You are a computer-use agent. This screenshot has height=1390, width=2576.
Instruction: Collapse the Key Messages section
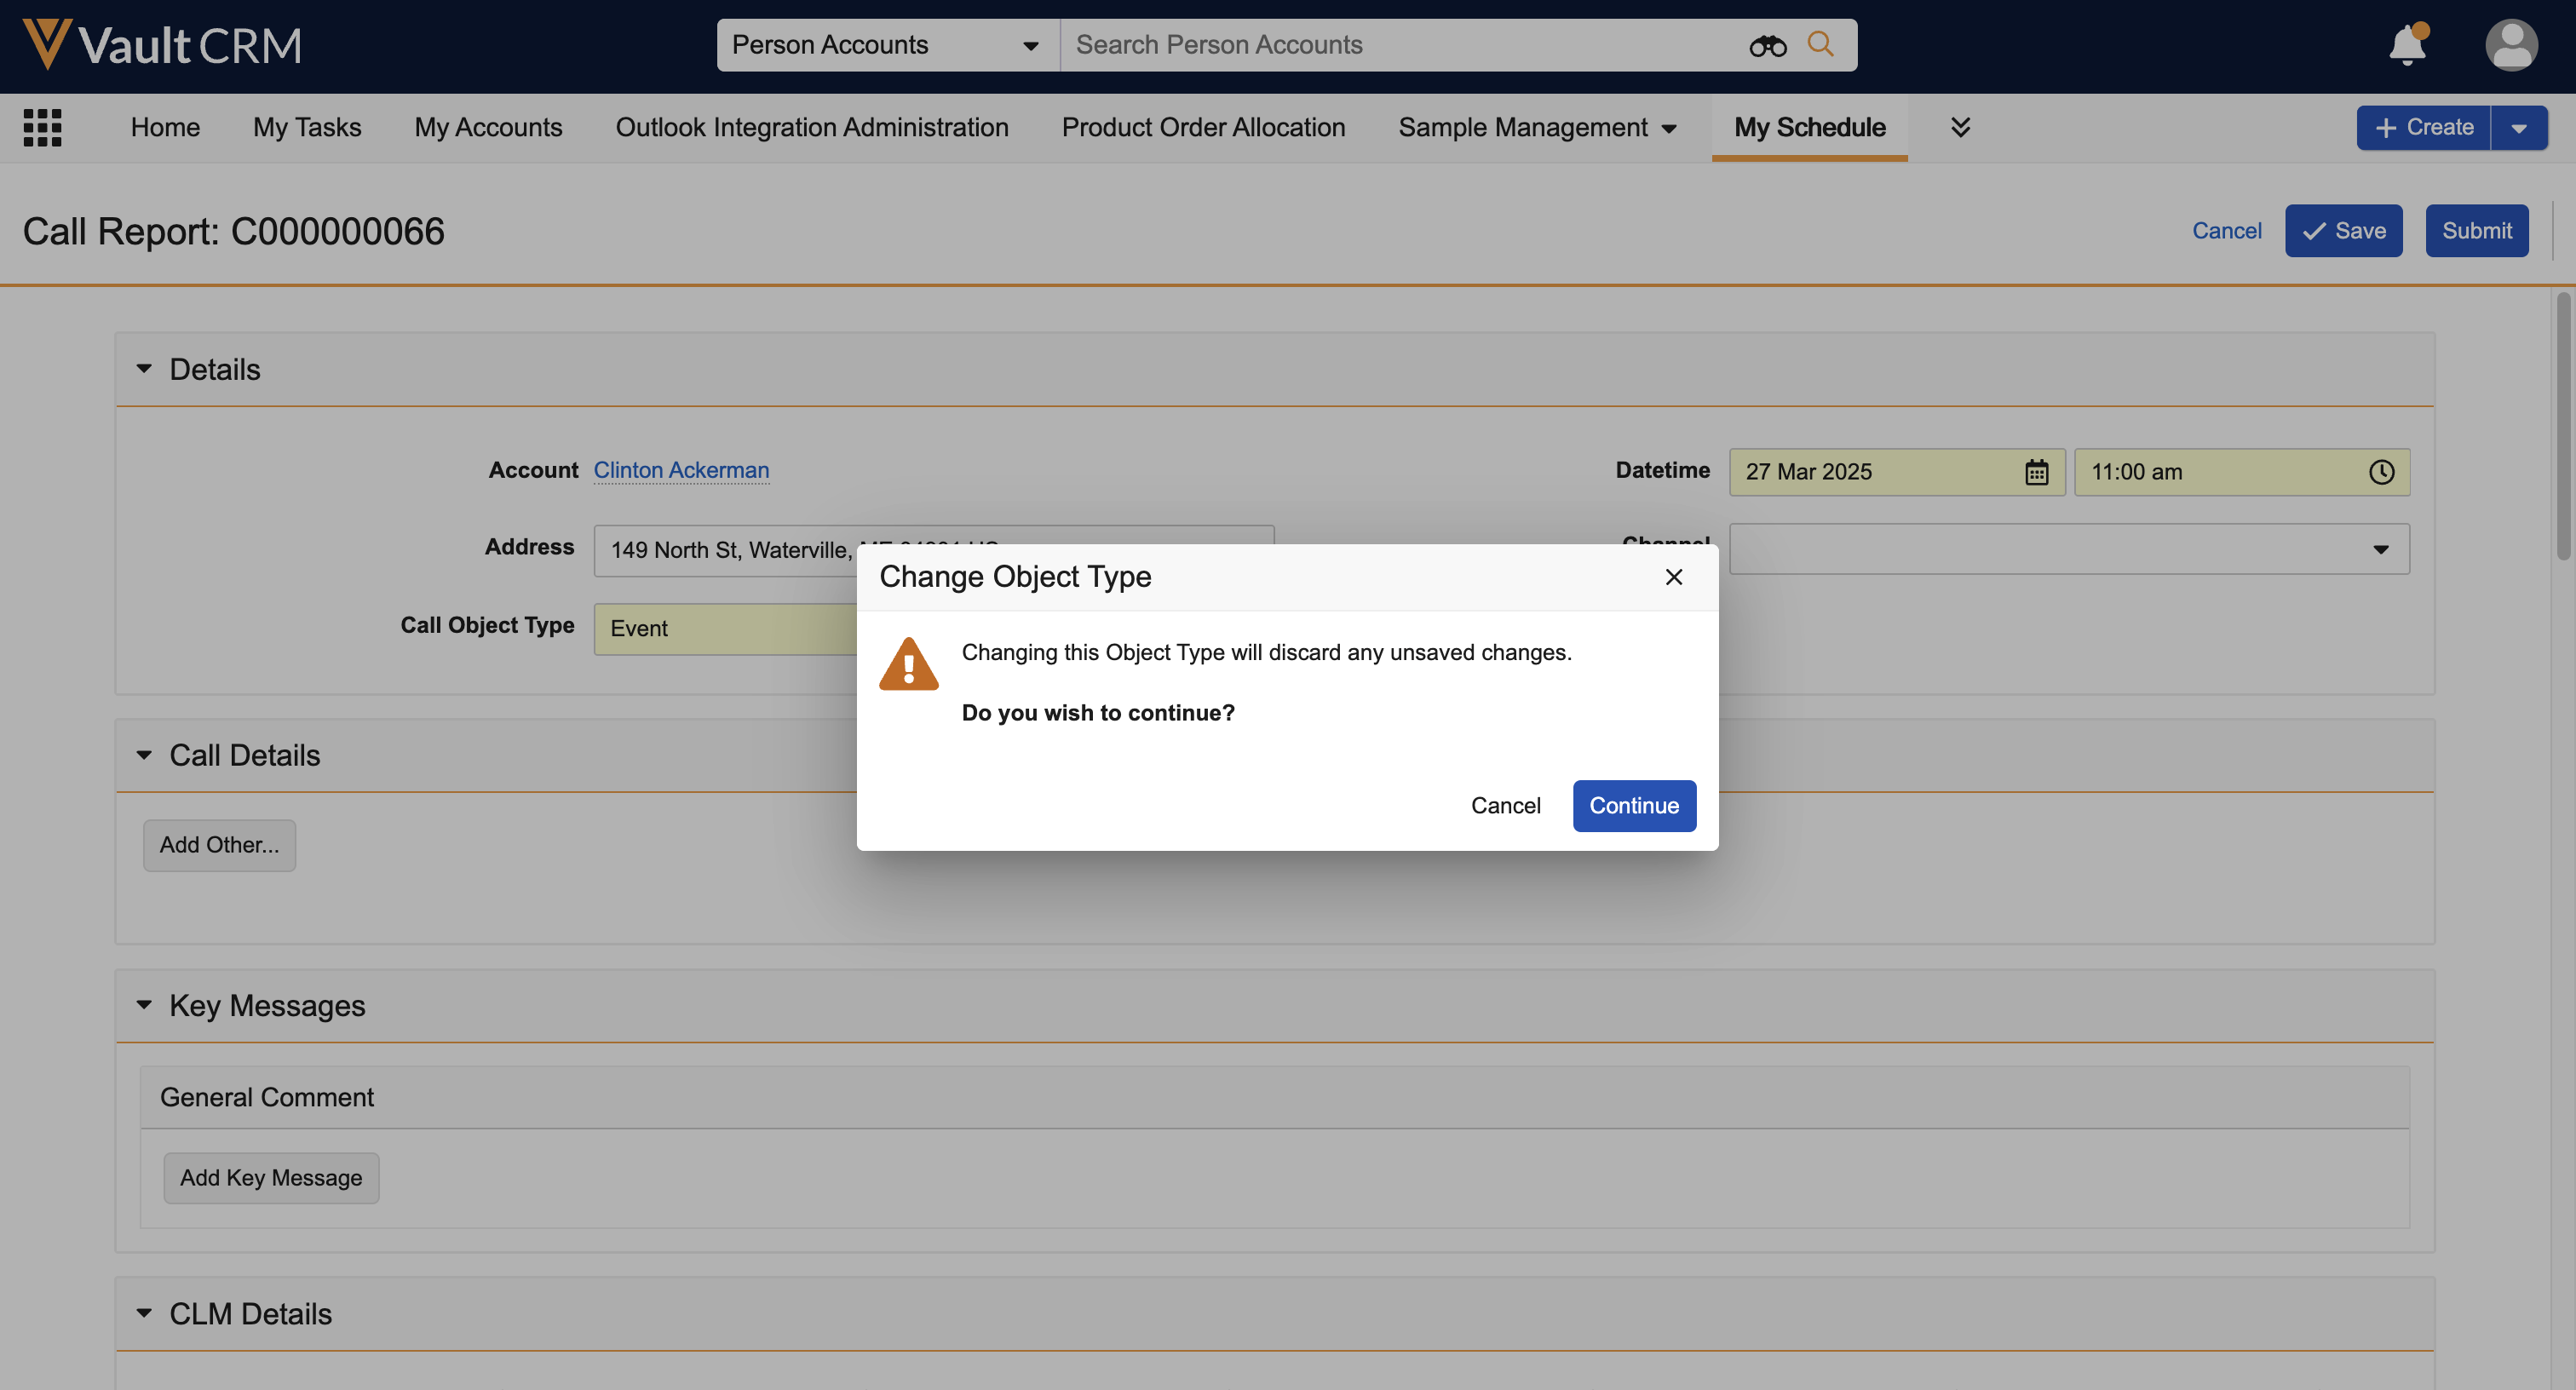point(144,1005)
